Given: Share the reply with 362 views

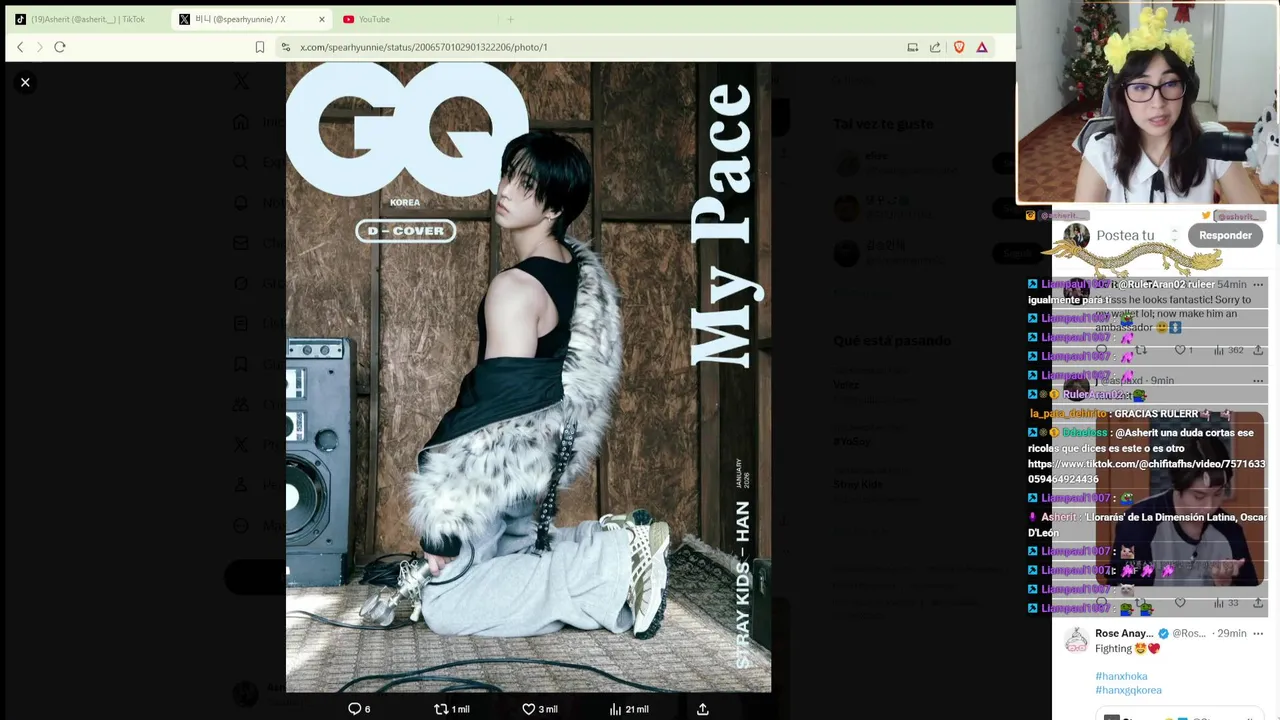Looking at the screenshot, I should pyautogui.click(x=1258, y=350).
